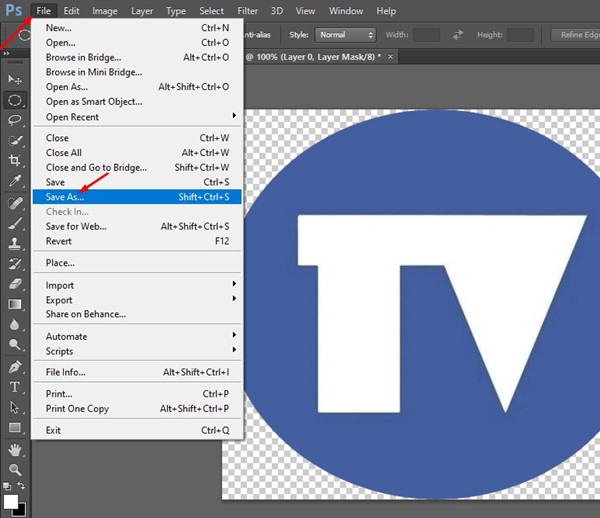The width and height of the screenshot is (600, 518).
Task: Select the Gradient tool
Action: pos(15,305)
